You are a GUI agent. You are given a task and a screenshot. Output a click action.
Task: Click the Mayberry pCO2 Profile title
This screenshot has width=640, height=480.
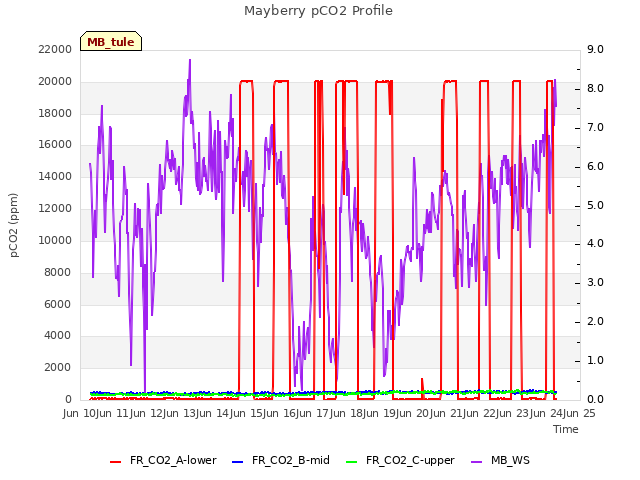pyautogui.click(x=318, y=11)
